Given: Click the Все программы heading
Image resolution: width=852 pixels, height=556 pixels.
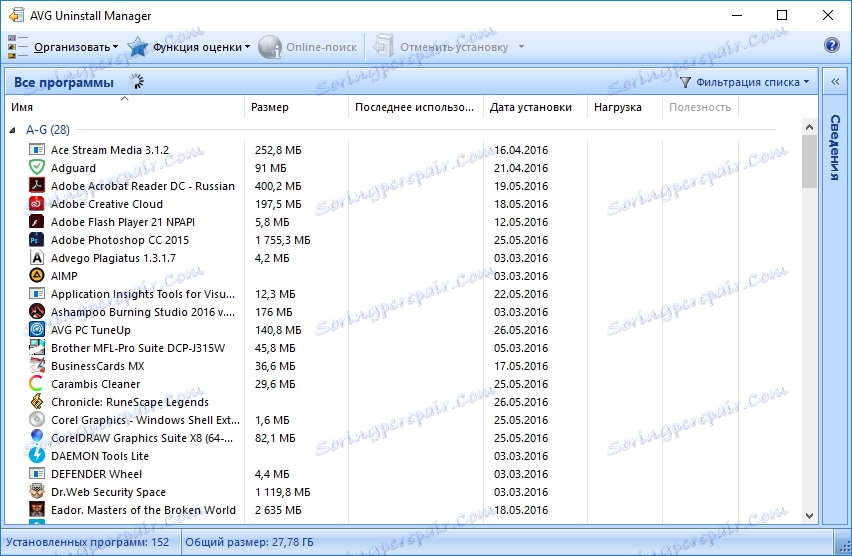Looking at the screenshot, I should [64, 83].
